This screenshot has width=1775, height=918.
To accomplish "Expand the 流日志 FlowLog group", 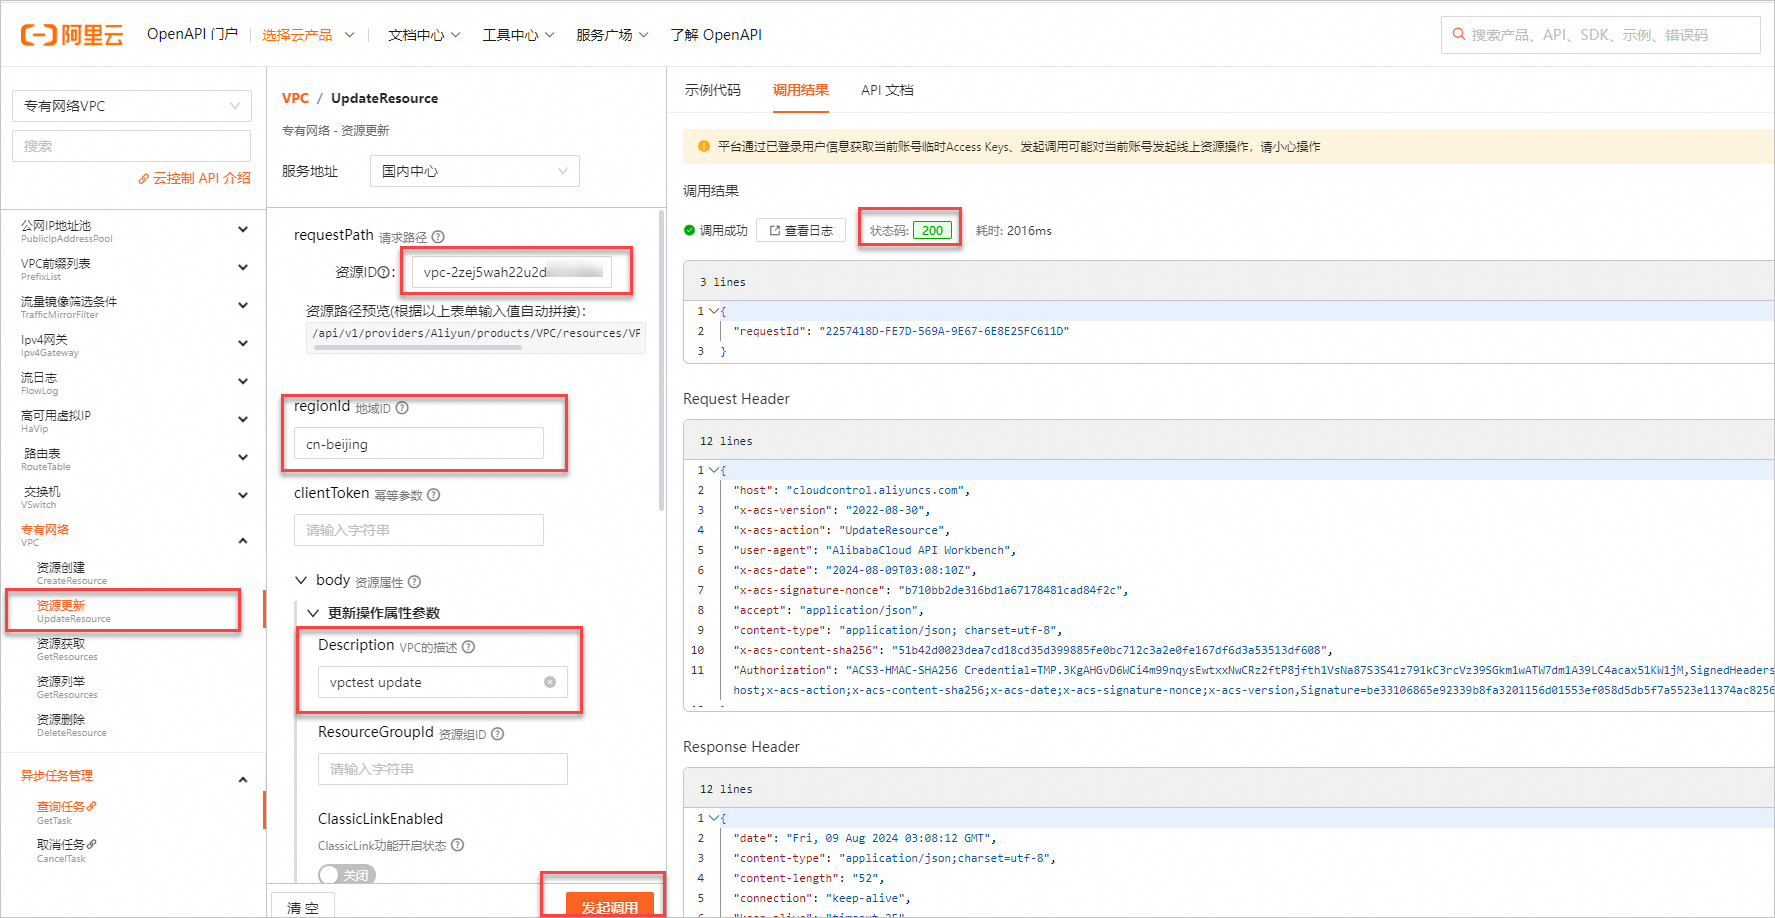I will point(243,382).
